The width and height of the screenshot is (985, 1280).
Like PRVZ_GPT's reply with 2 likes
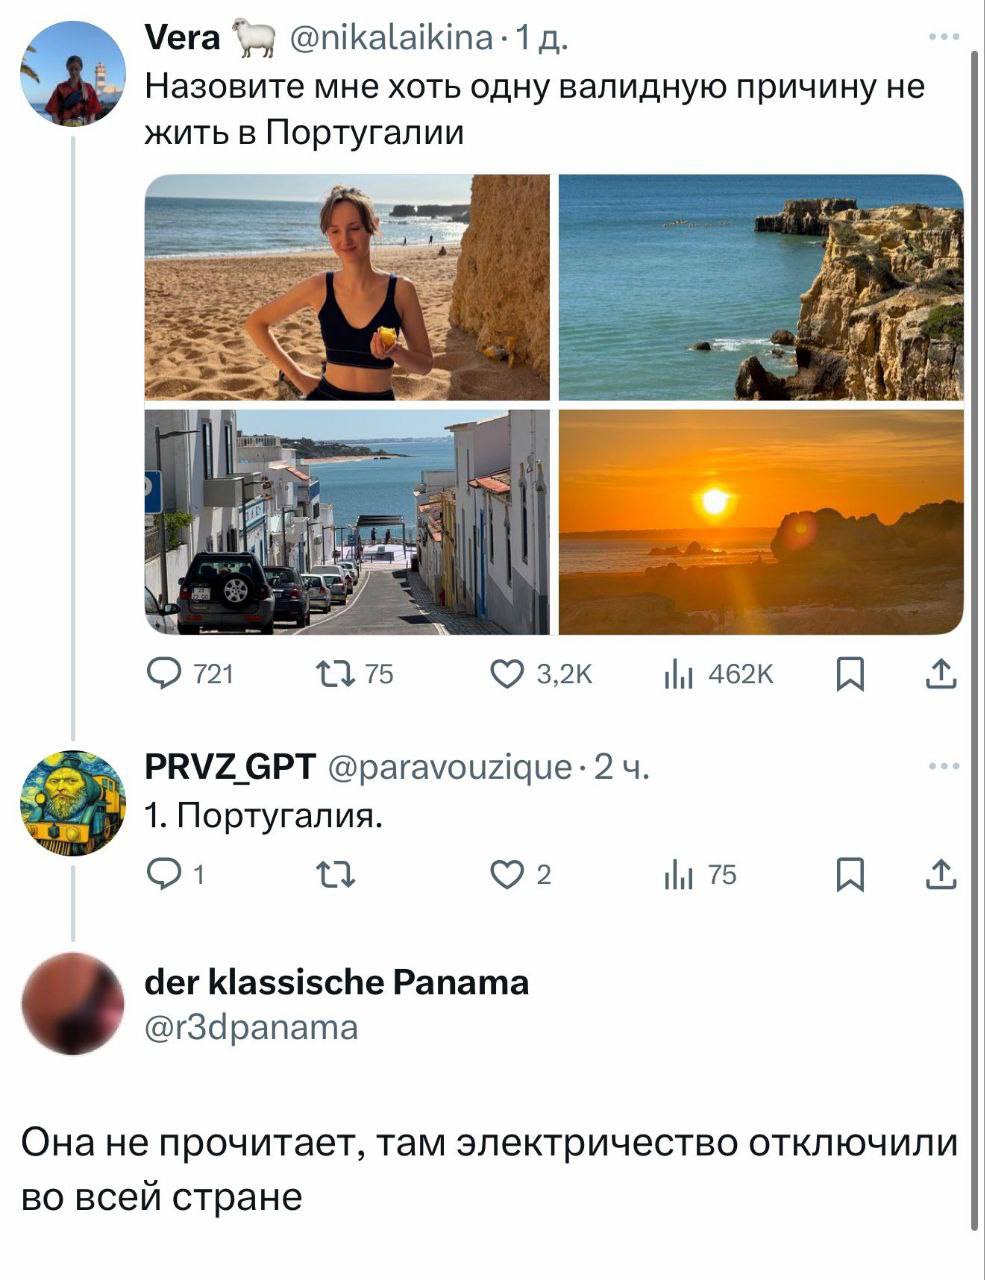[x=507, y=875]
